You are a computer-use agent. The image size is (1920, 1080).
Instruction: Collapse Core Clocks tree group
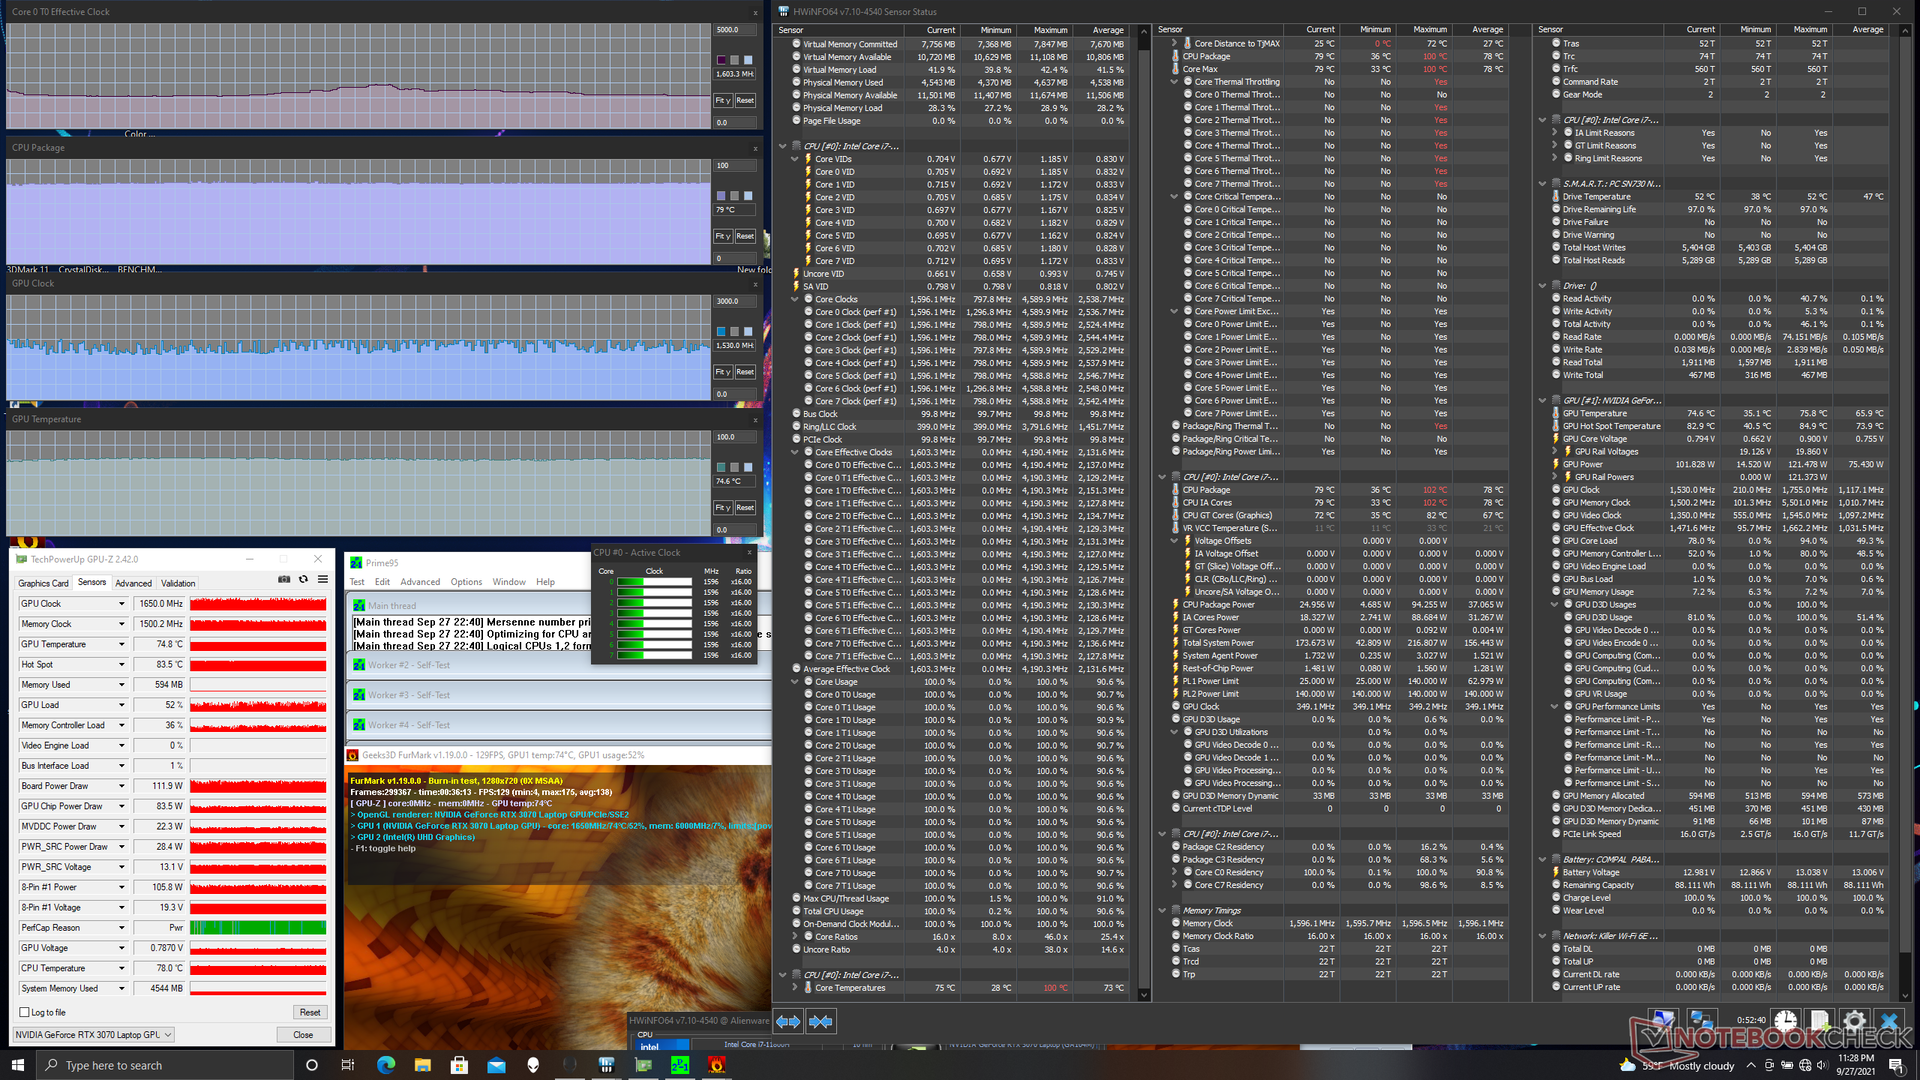[x=795, y=299]
